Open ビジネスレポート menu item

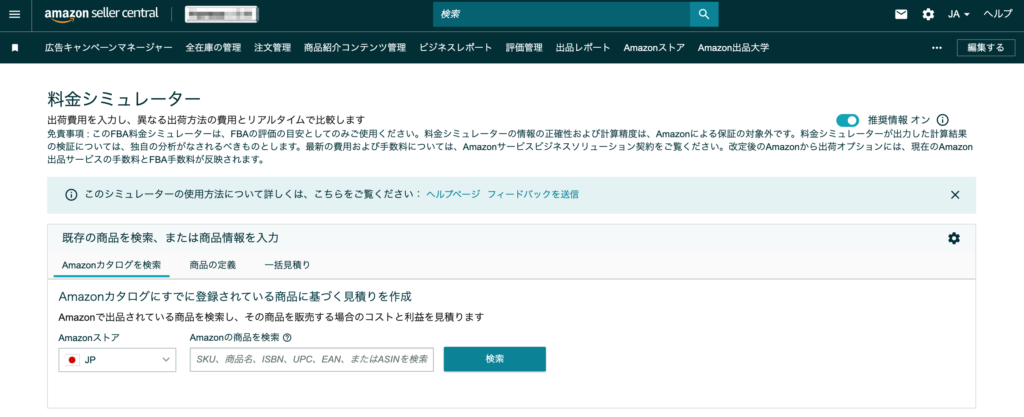(x=456, y=48)
